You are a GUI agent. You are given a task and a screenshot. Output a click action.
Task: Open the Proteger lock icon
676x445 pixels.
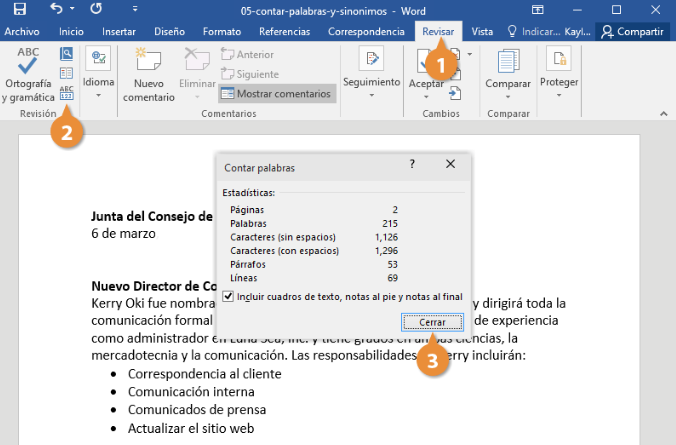pos(559,58)
